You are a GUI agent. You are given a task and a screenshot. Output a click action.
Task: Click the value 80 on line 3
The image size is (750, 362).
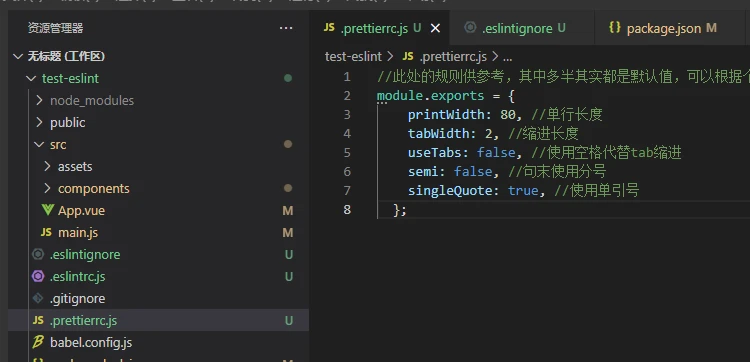(x=507, y=115)
